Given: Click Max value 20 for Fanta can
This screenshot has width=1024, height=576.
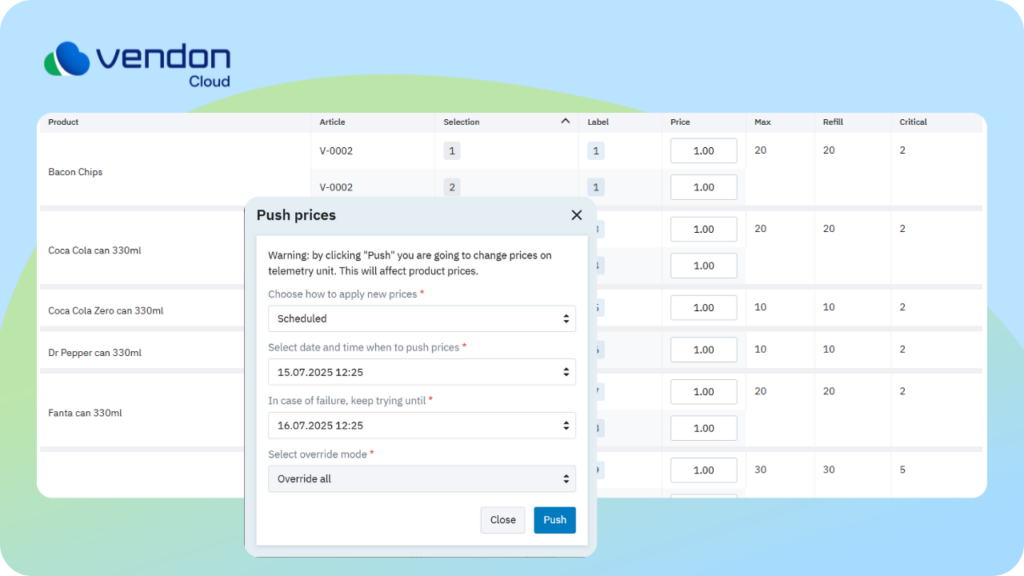Looking at the screenshot, I should [x=760, y=391].
